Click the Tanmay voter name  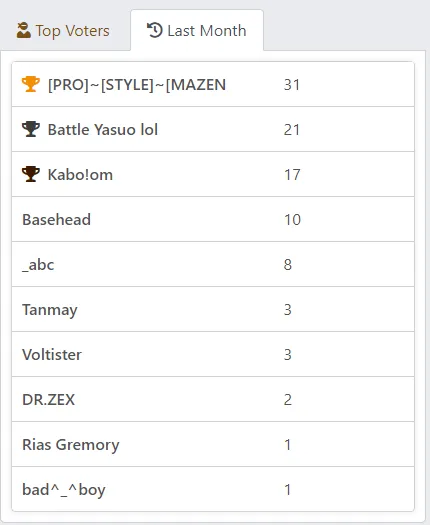(x=50, y=310)
